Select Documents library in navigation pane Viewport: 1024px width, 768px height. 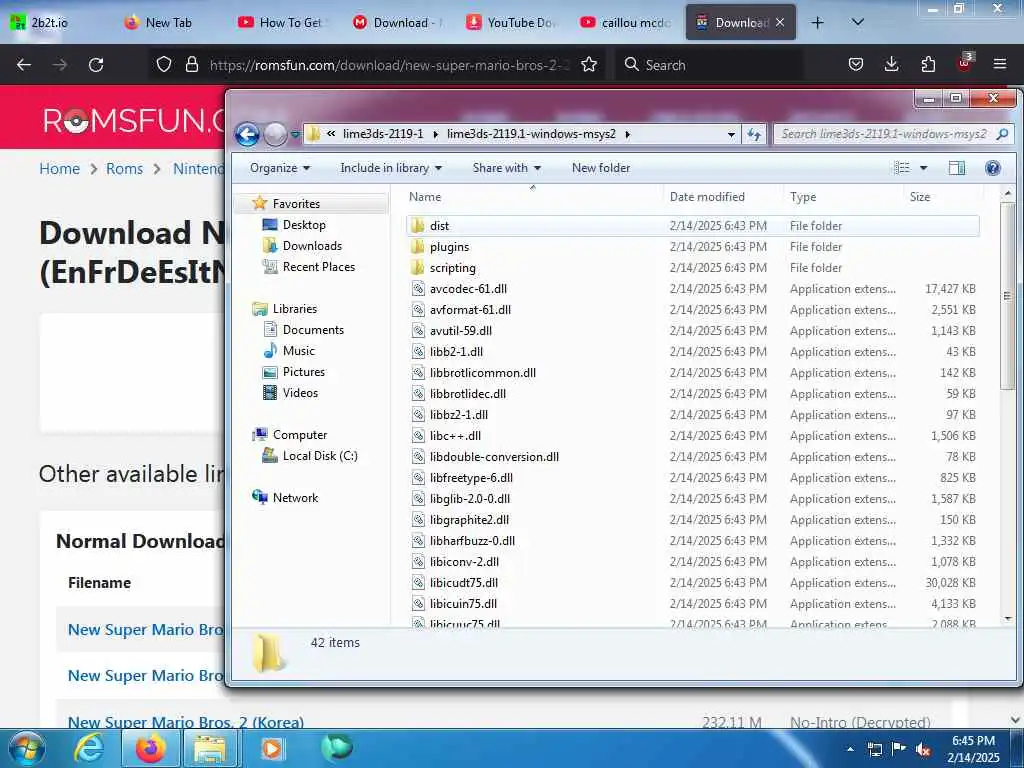[x=313, y=330]
